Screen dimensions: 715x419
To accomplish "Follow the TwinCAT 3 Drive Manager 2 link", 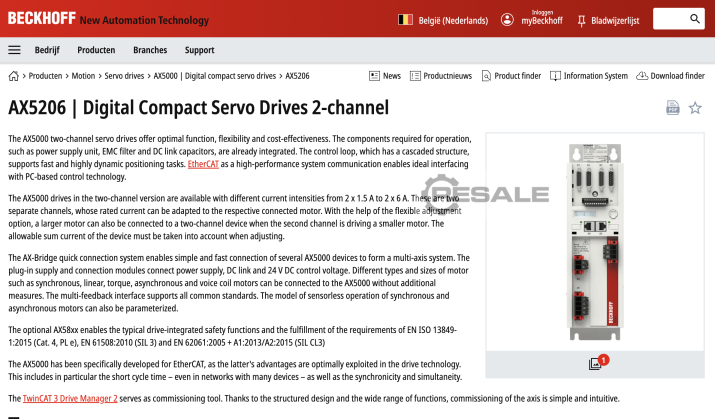I will point(70,398).
